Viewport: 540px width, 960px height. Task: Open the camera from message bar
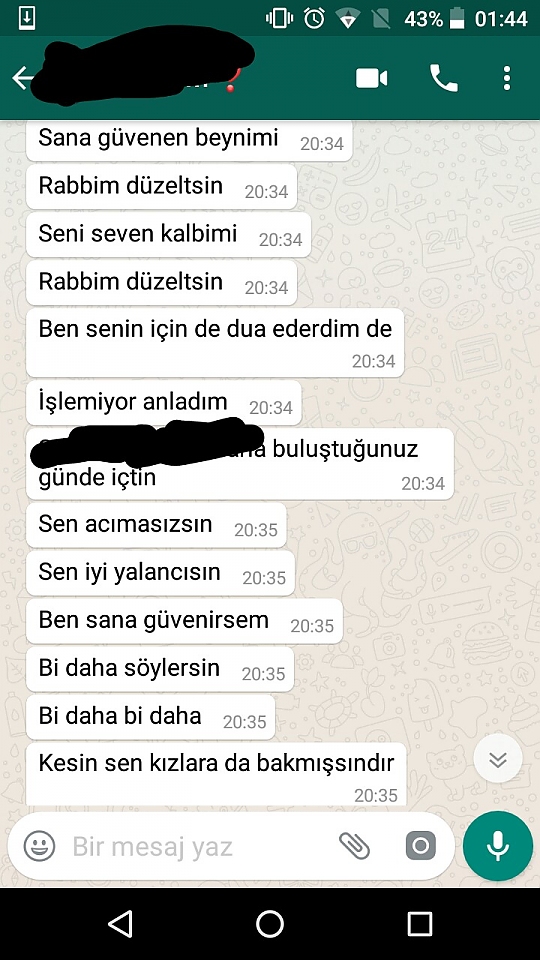421,846
